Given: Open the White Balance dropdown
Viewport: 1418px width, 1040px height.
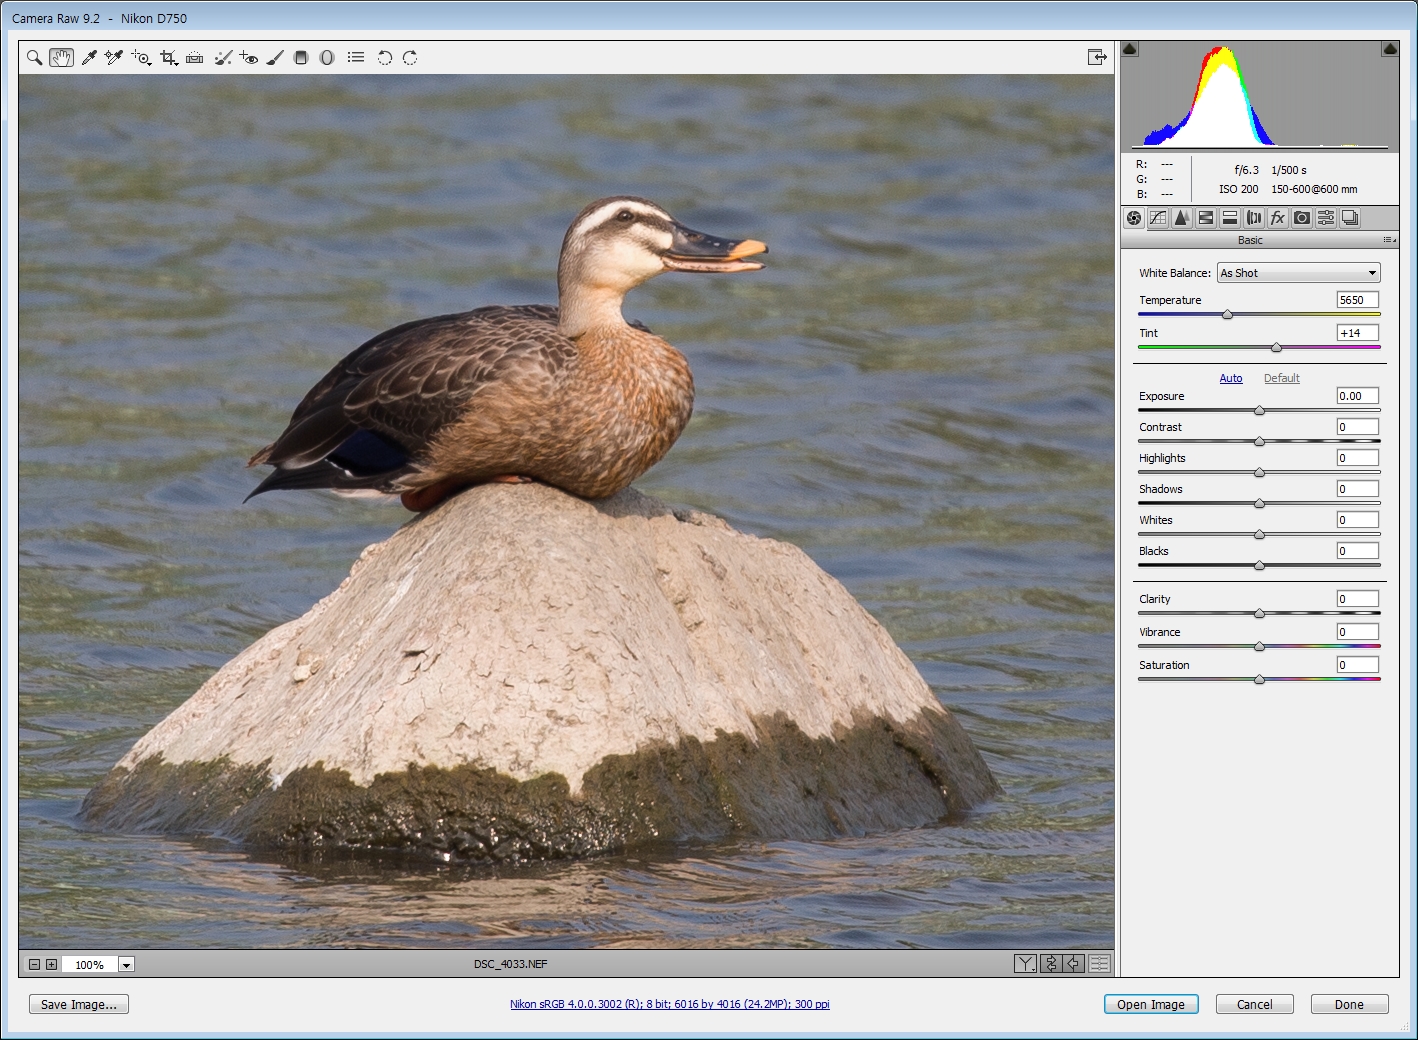Looking at the screenshot, I should [x=1298, y=273].
